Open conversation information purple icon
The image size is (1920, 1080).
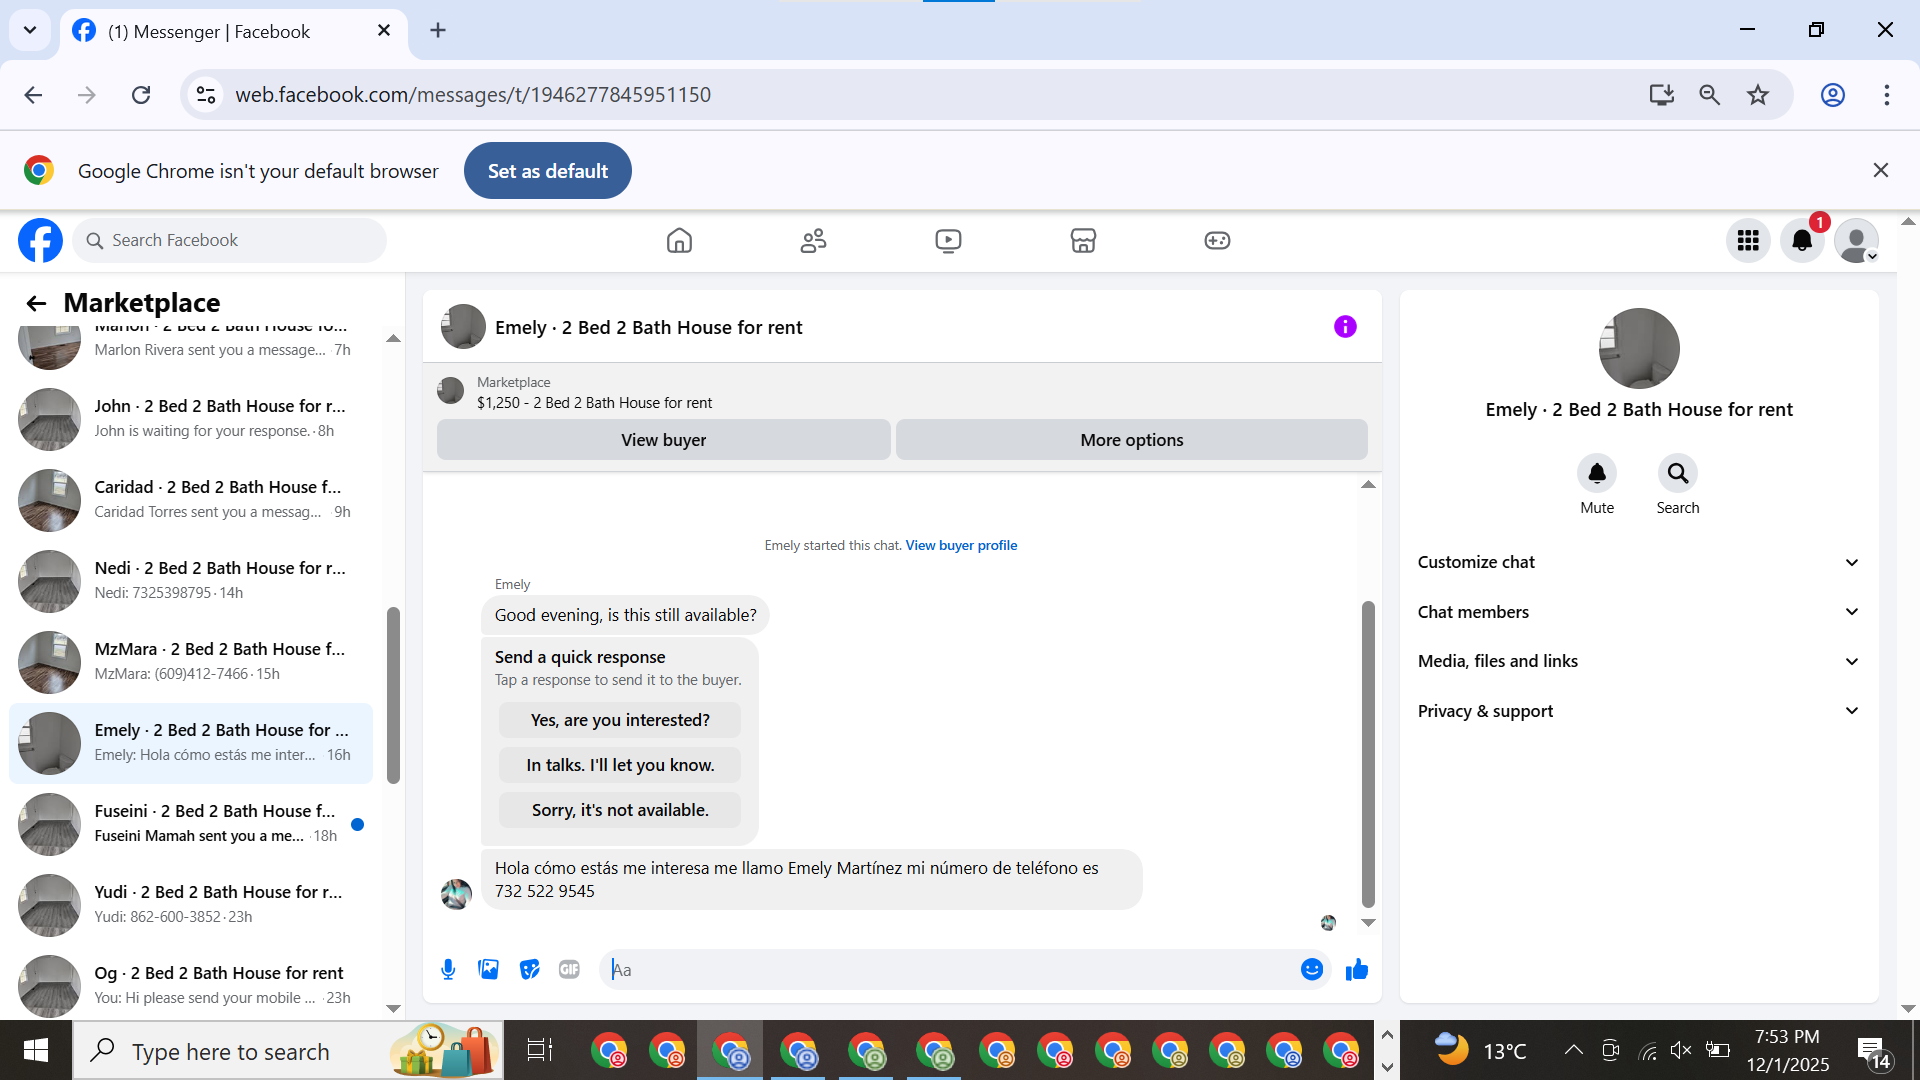pos(1345,327)
